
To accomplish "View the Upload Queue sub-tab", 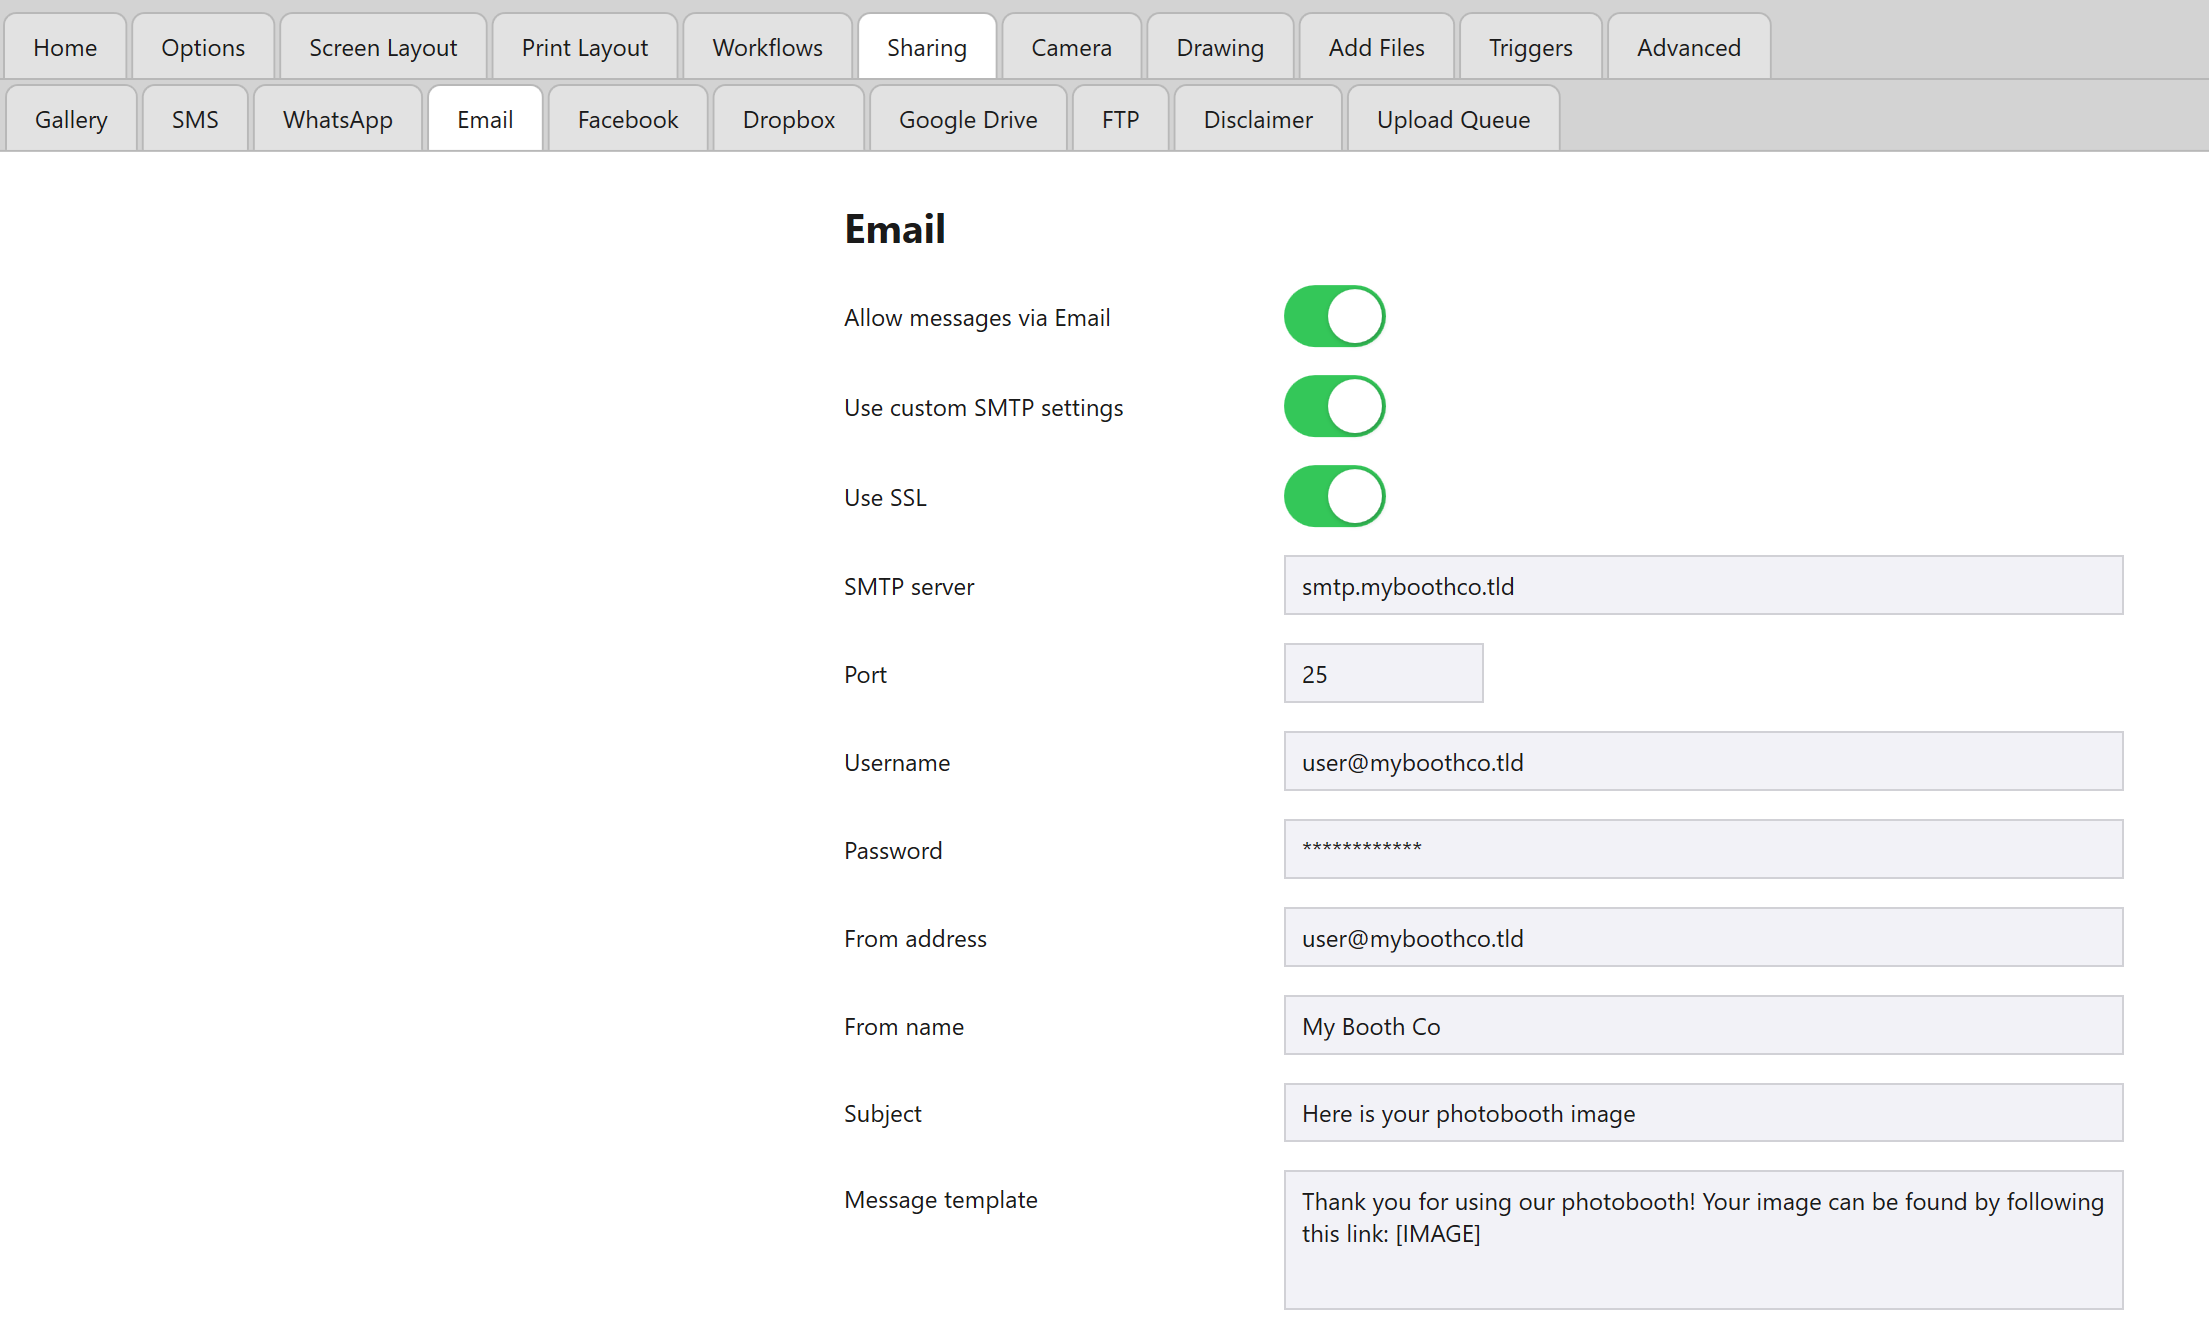I will (x=1453, y=119).
